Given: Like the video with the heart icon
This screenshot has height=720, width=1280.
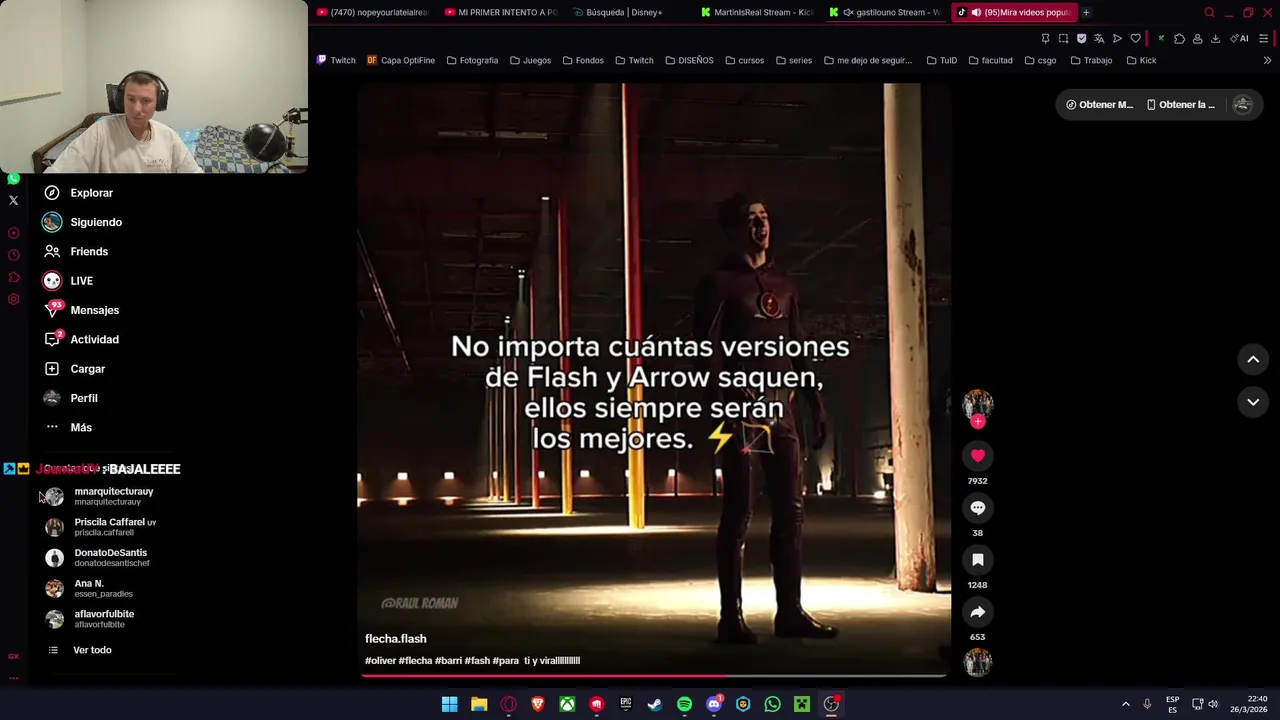Looking at the screenshot, I should (x=978, y=456).
